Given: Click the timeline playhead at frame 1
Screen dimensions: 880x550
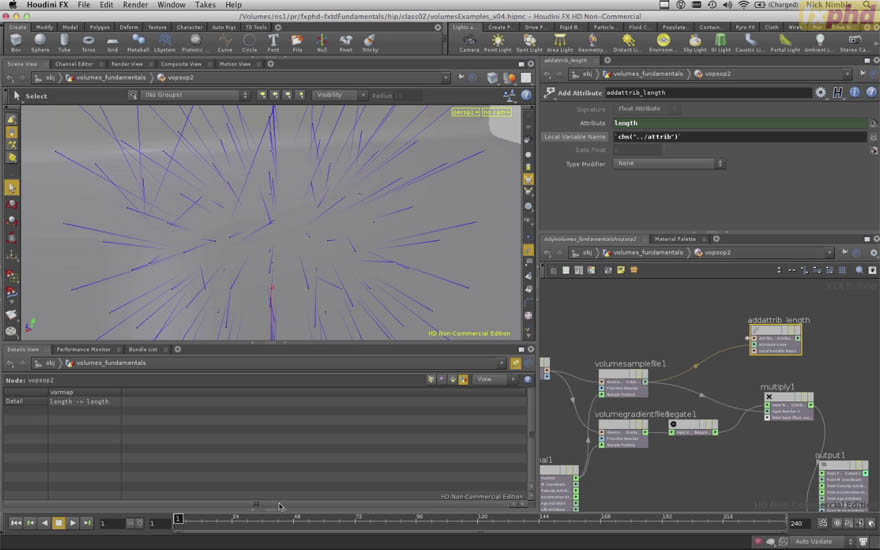Looking at the screenshot, I should click(x=178, y=519).
